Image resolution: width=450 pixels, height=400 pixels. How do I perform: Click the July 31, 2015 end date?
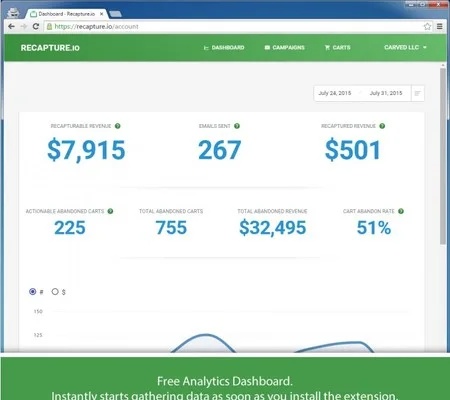386,93
